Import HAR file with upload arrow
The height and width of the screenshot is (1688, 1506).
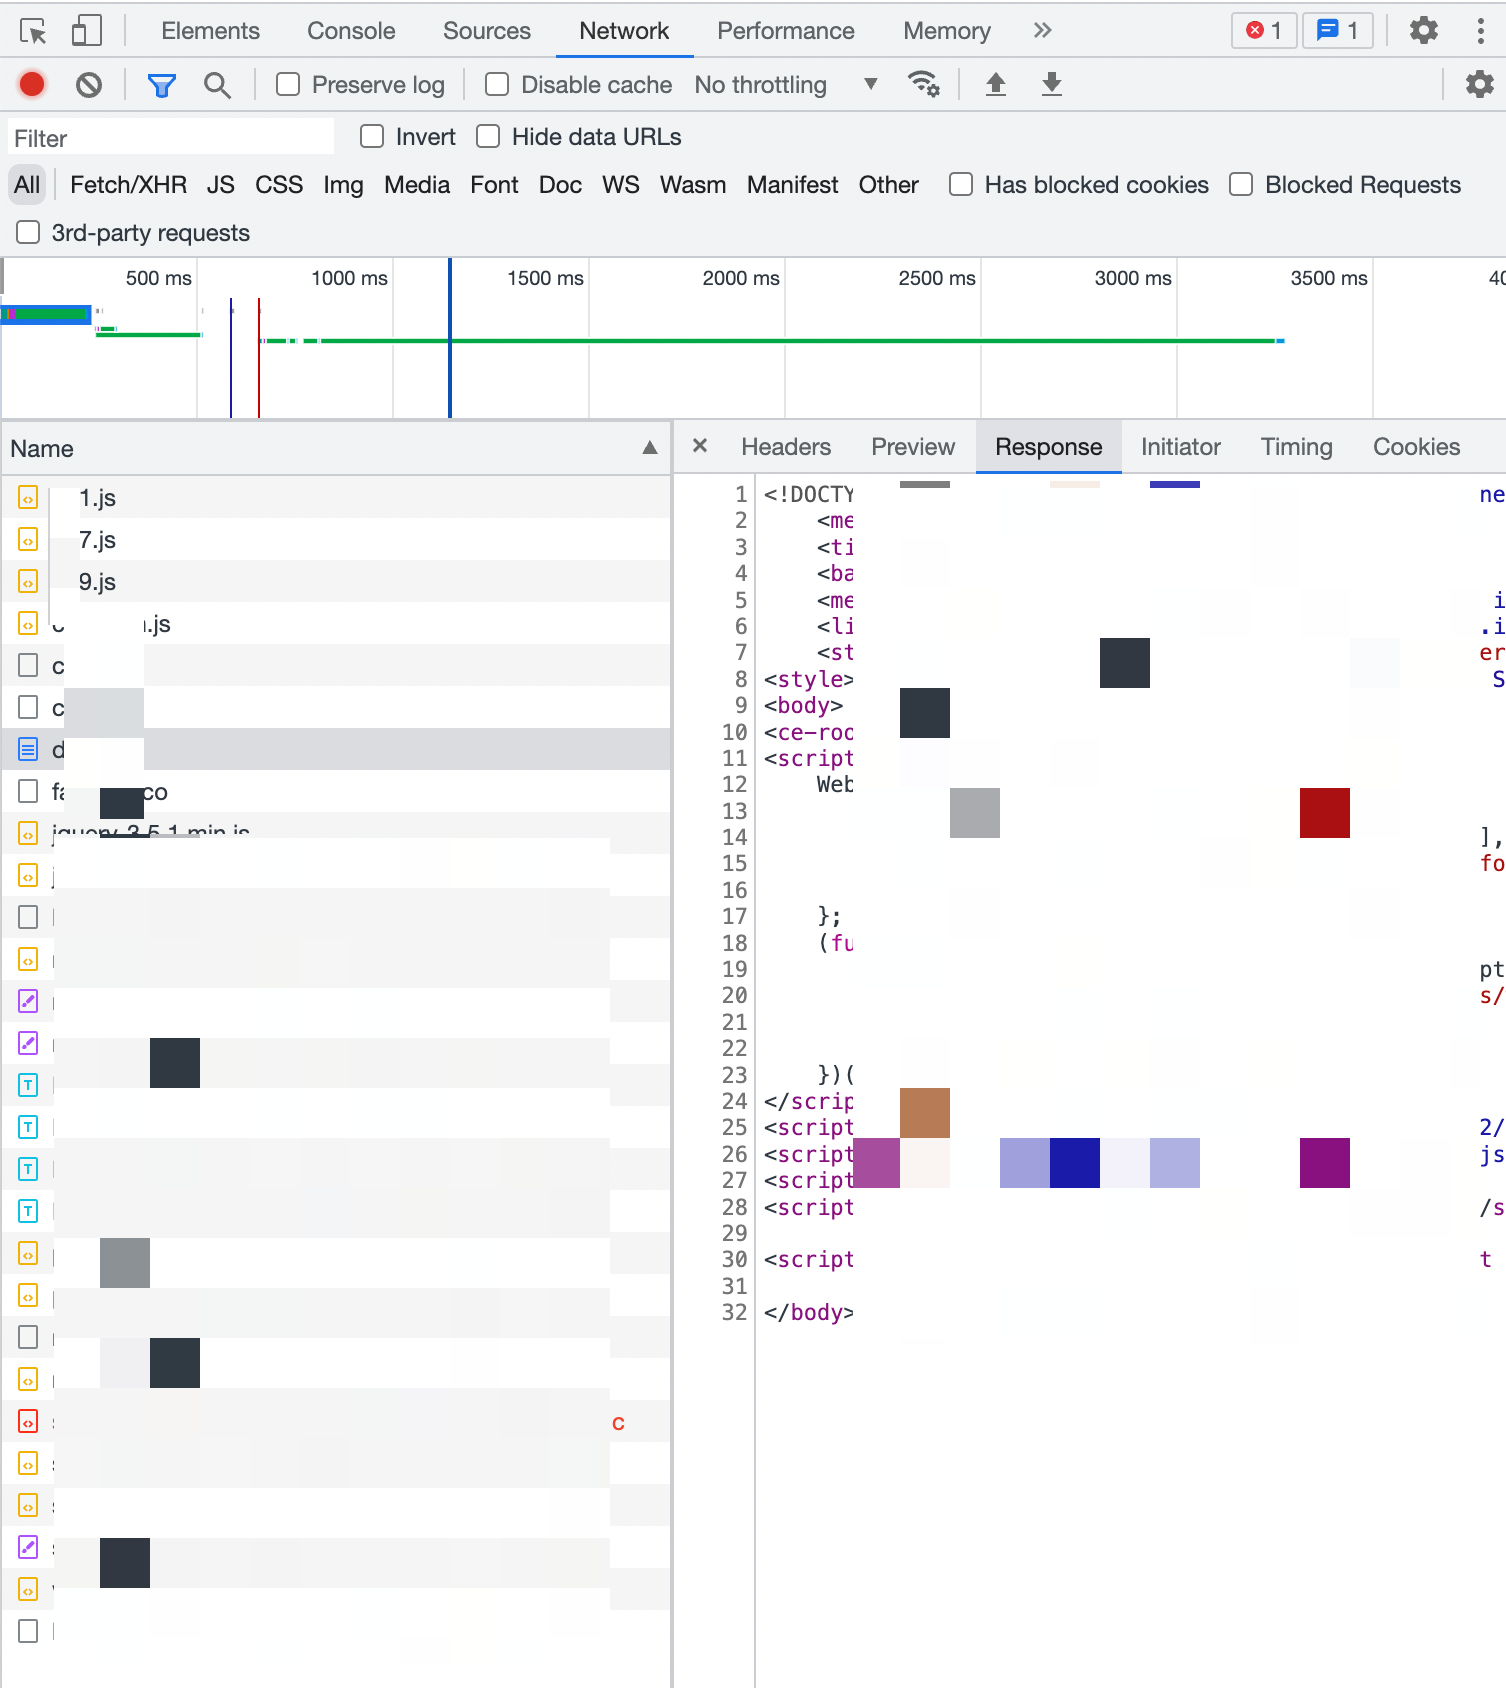pyautogui.click(x=995, y=84)
